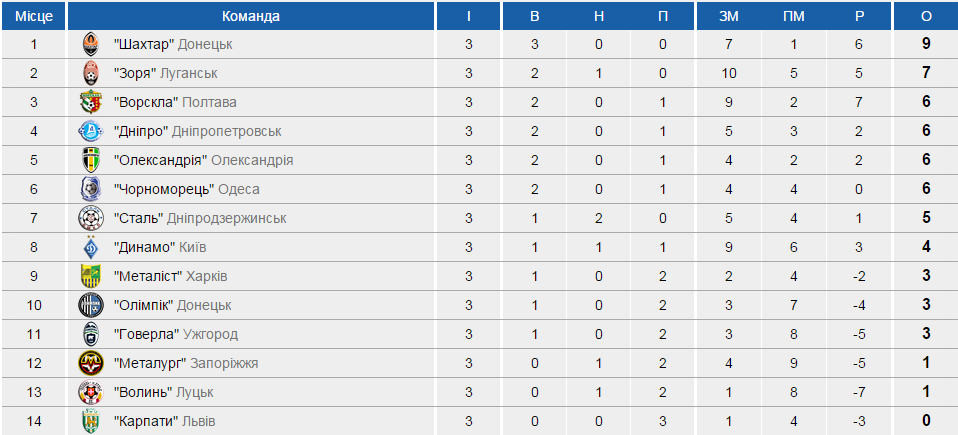
Task: Click the Dynamo Kyiv diamond logo
Action: (x=91, y=247)
